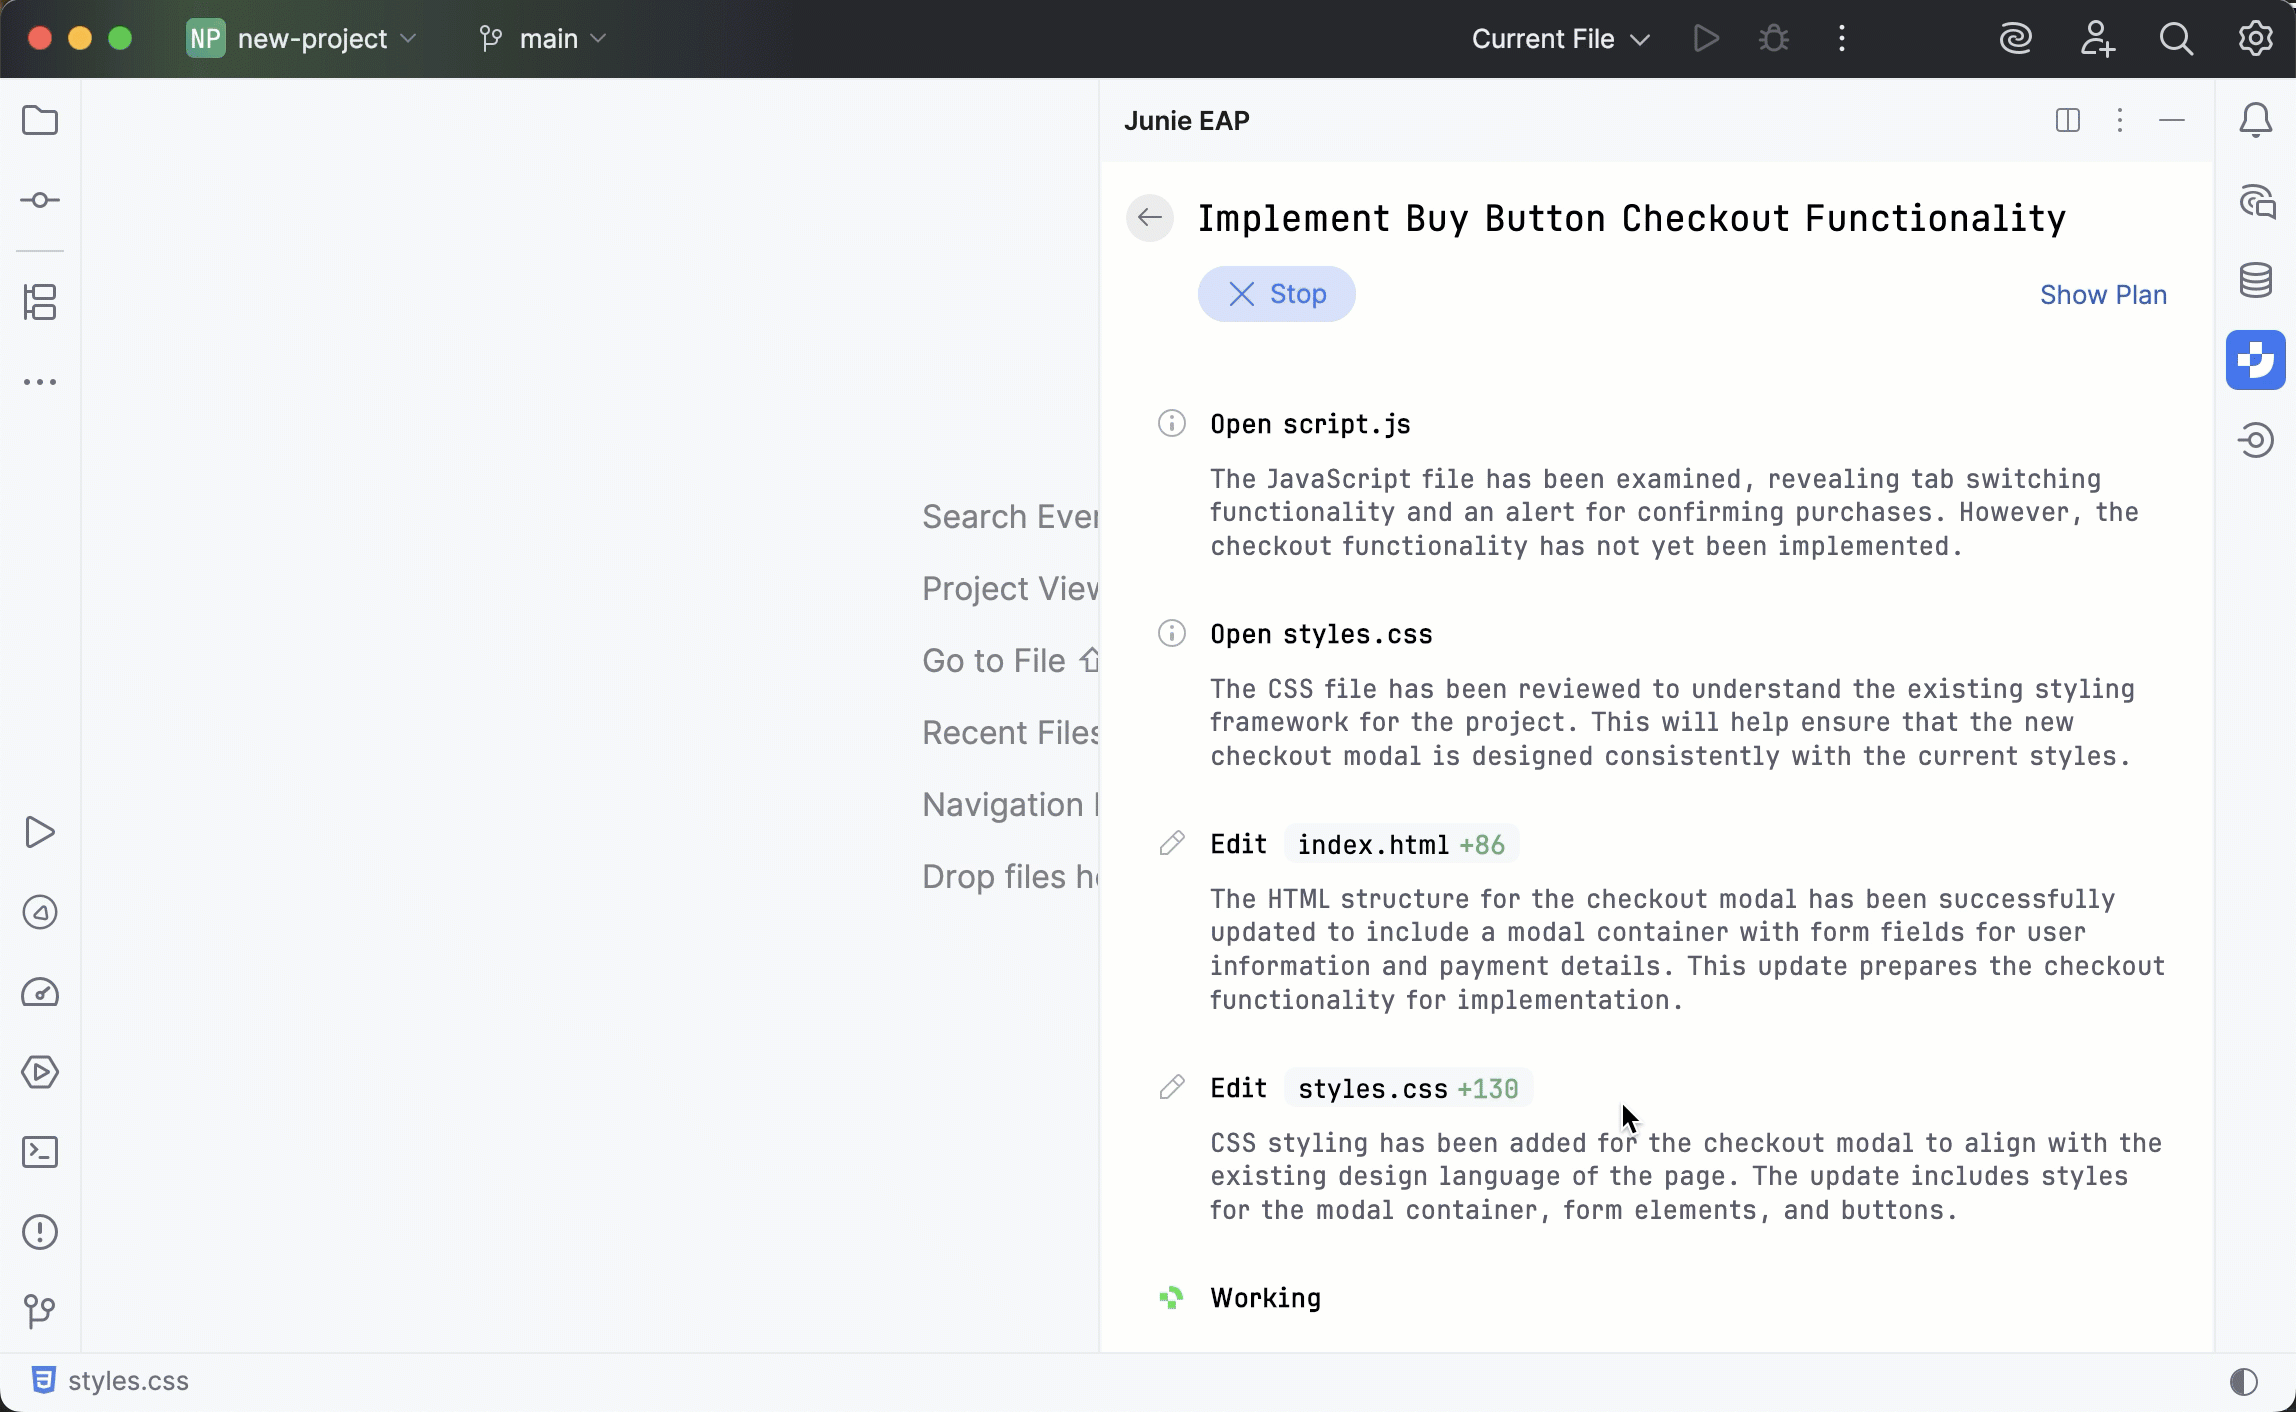Open the Junie options menu
This screenshot has width=2296, height=1412.
(x=2120, y=120)
